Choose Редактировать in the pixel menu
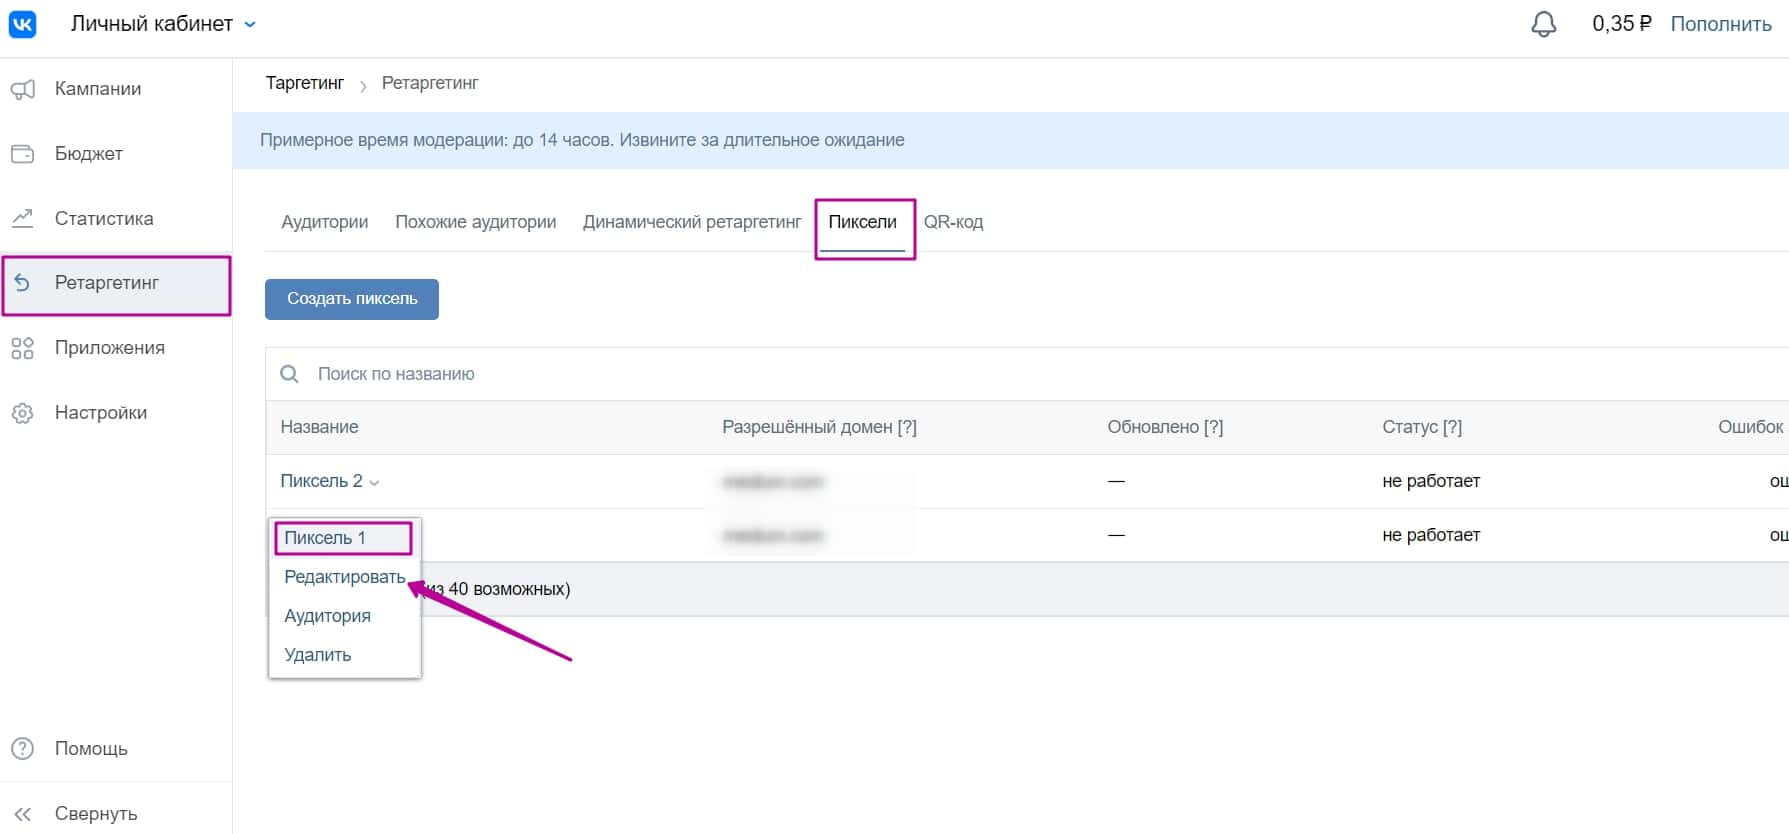The width and height of the screenshot is (1789, 834). (345, 577)
